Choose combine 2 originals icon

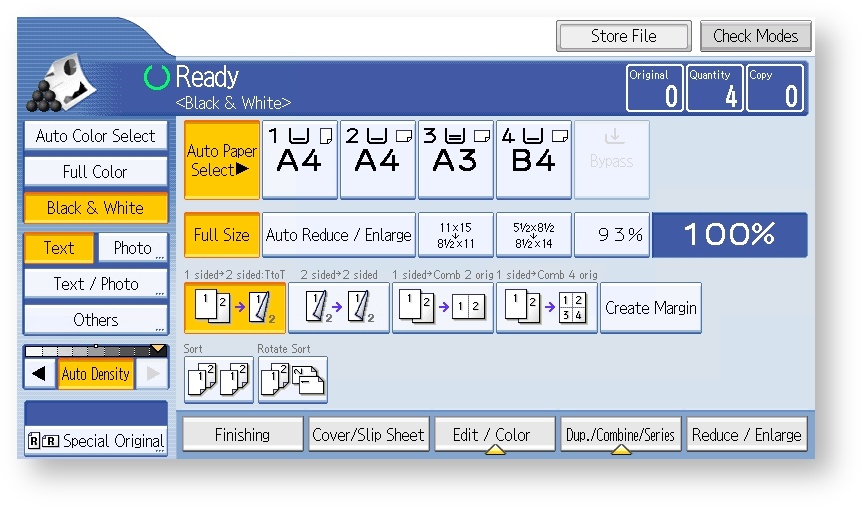[x=443, y=308]
